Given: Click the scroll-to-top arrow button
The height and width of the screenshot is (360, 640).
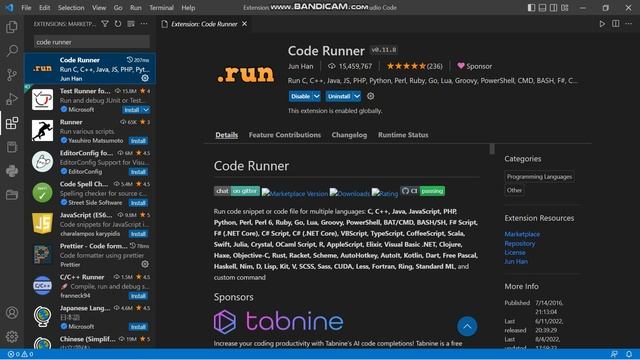Looking at the screenshot, I should [467, 327].
